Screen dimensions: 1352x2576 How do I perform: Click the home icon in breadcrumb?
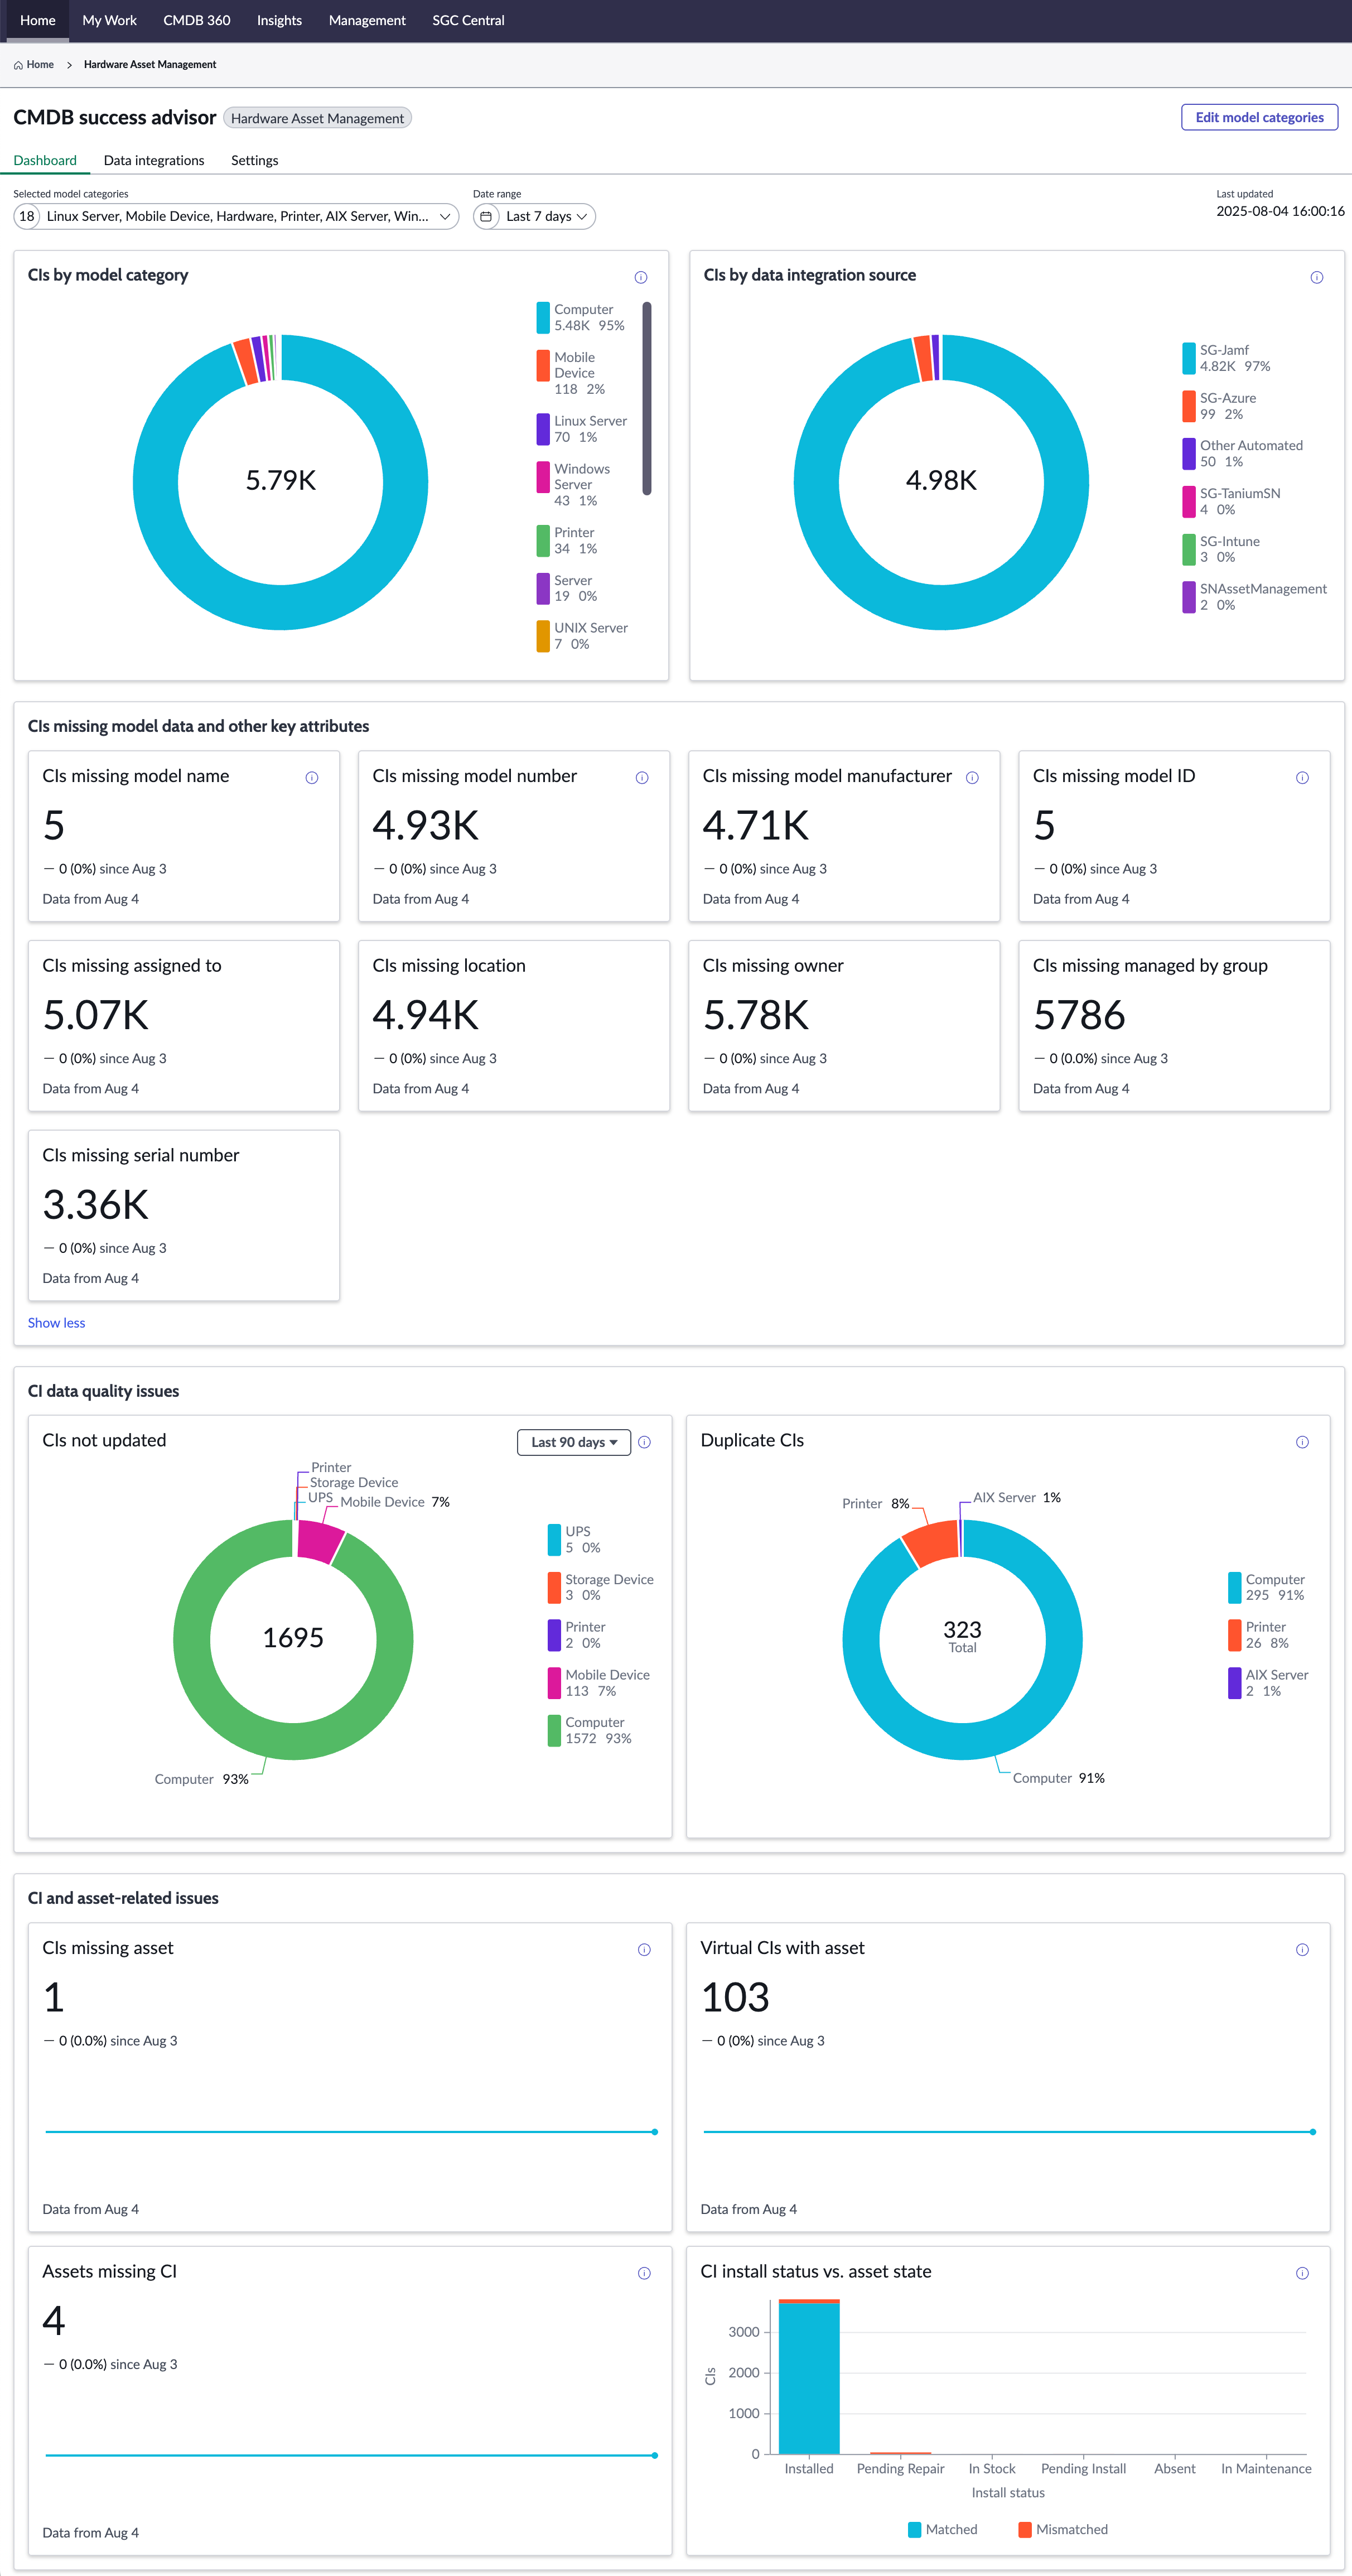coord(18,65)
